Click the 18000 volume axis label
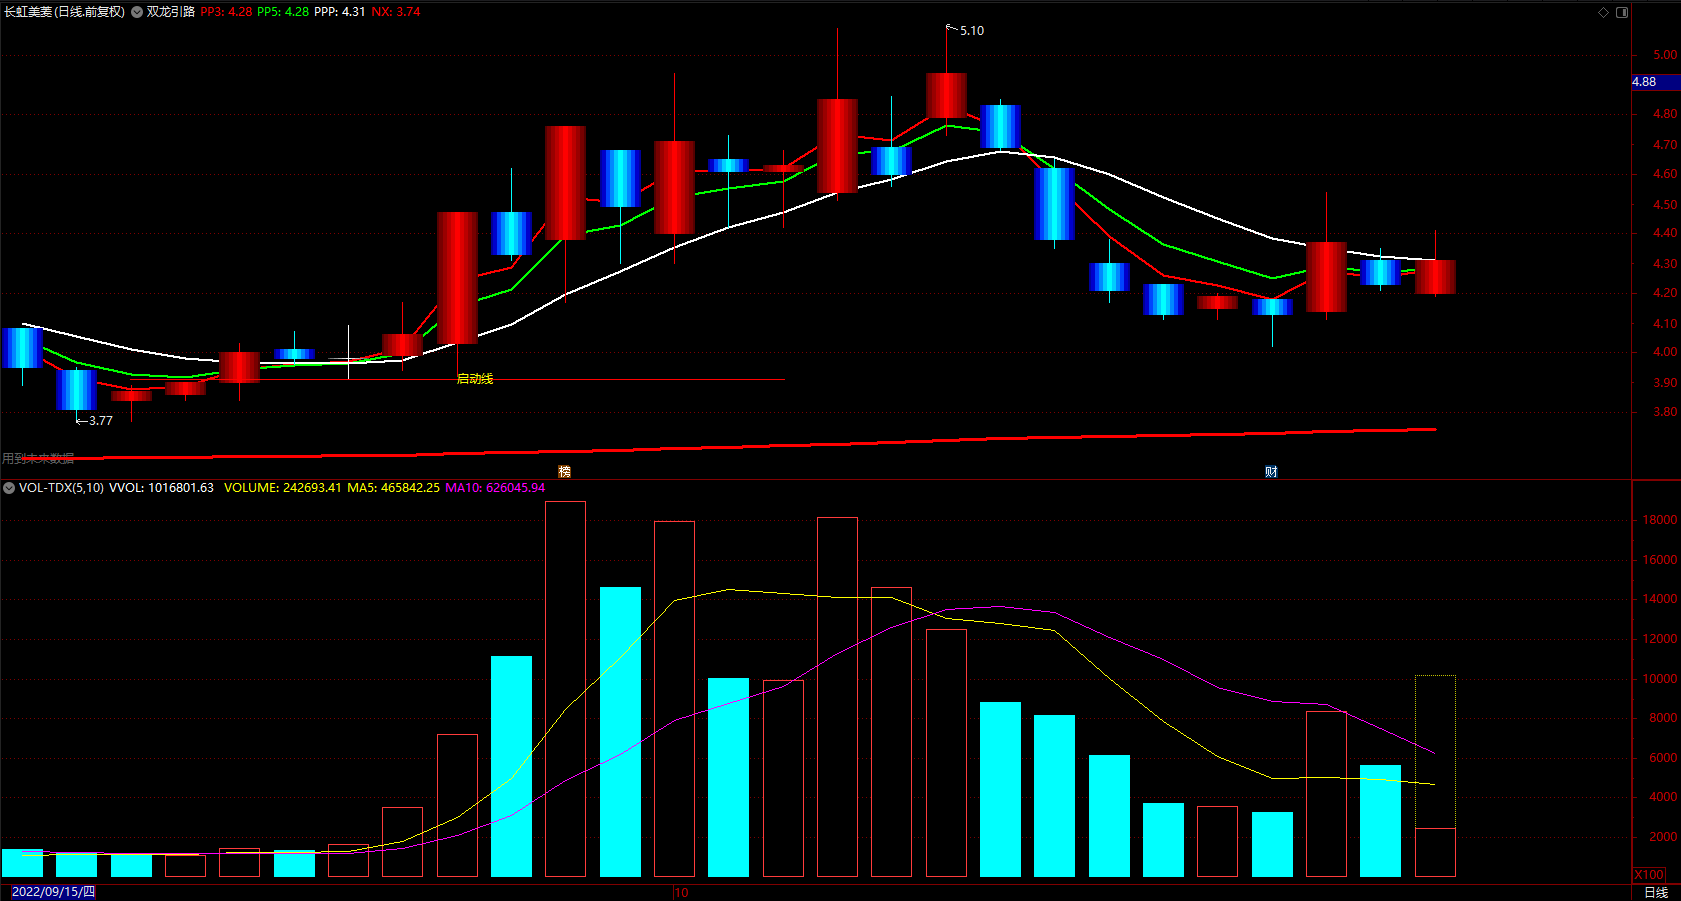This screenshot has width=1681, height=901. [1660, 520]
